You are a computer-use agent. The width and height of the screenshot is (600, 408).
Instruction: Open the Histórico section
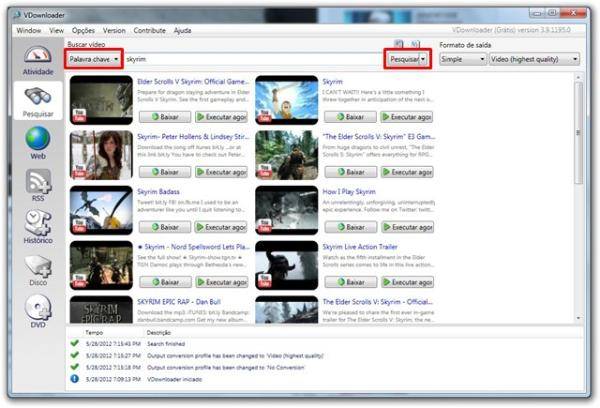(x=38, y=228)
